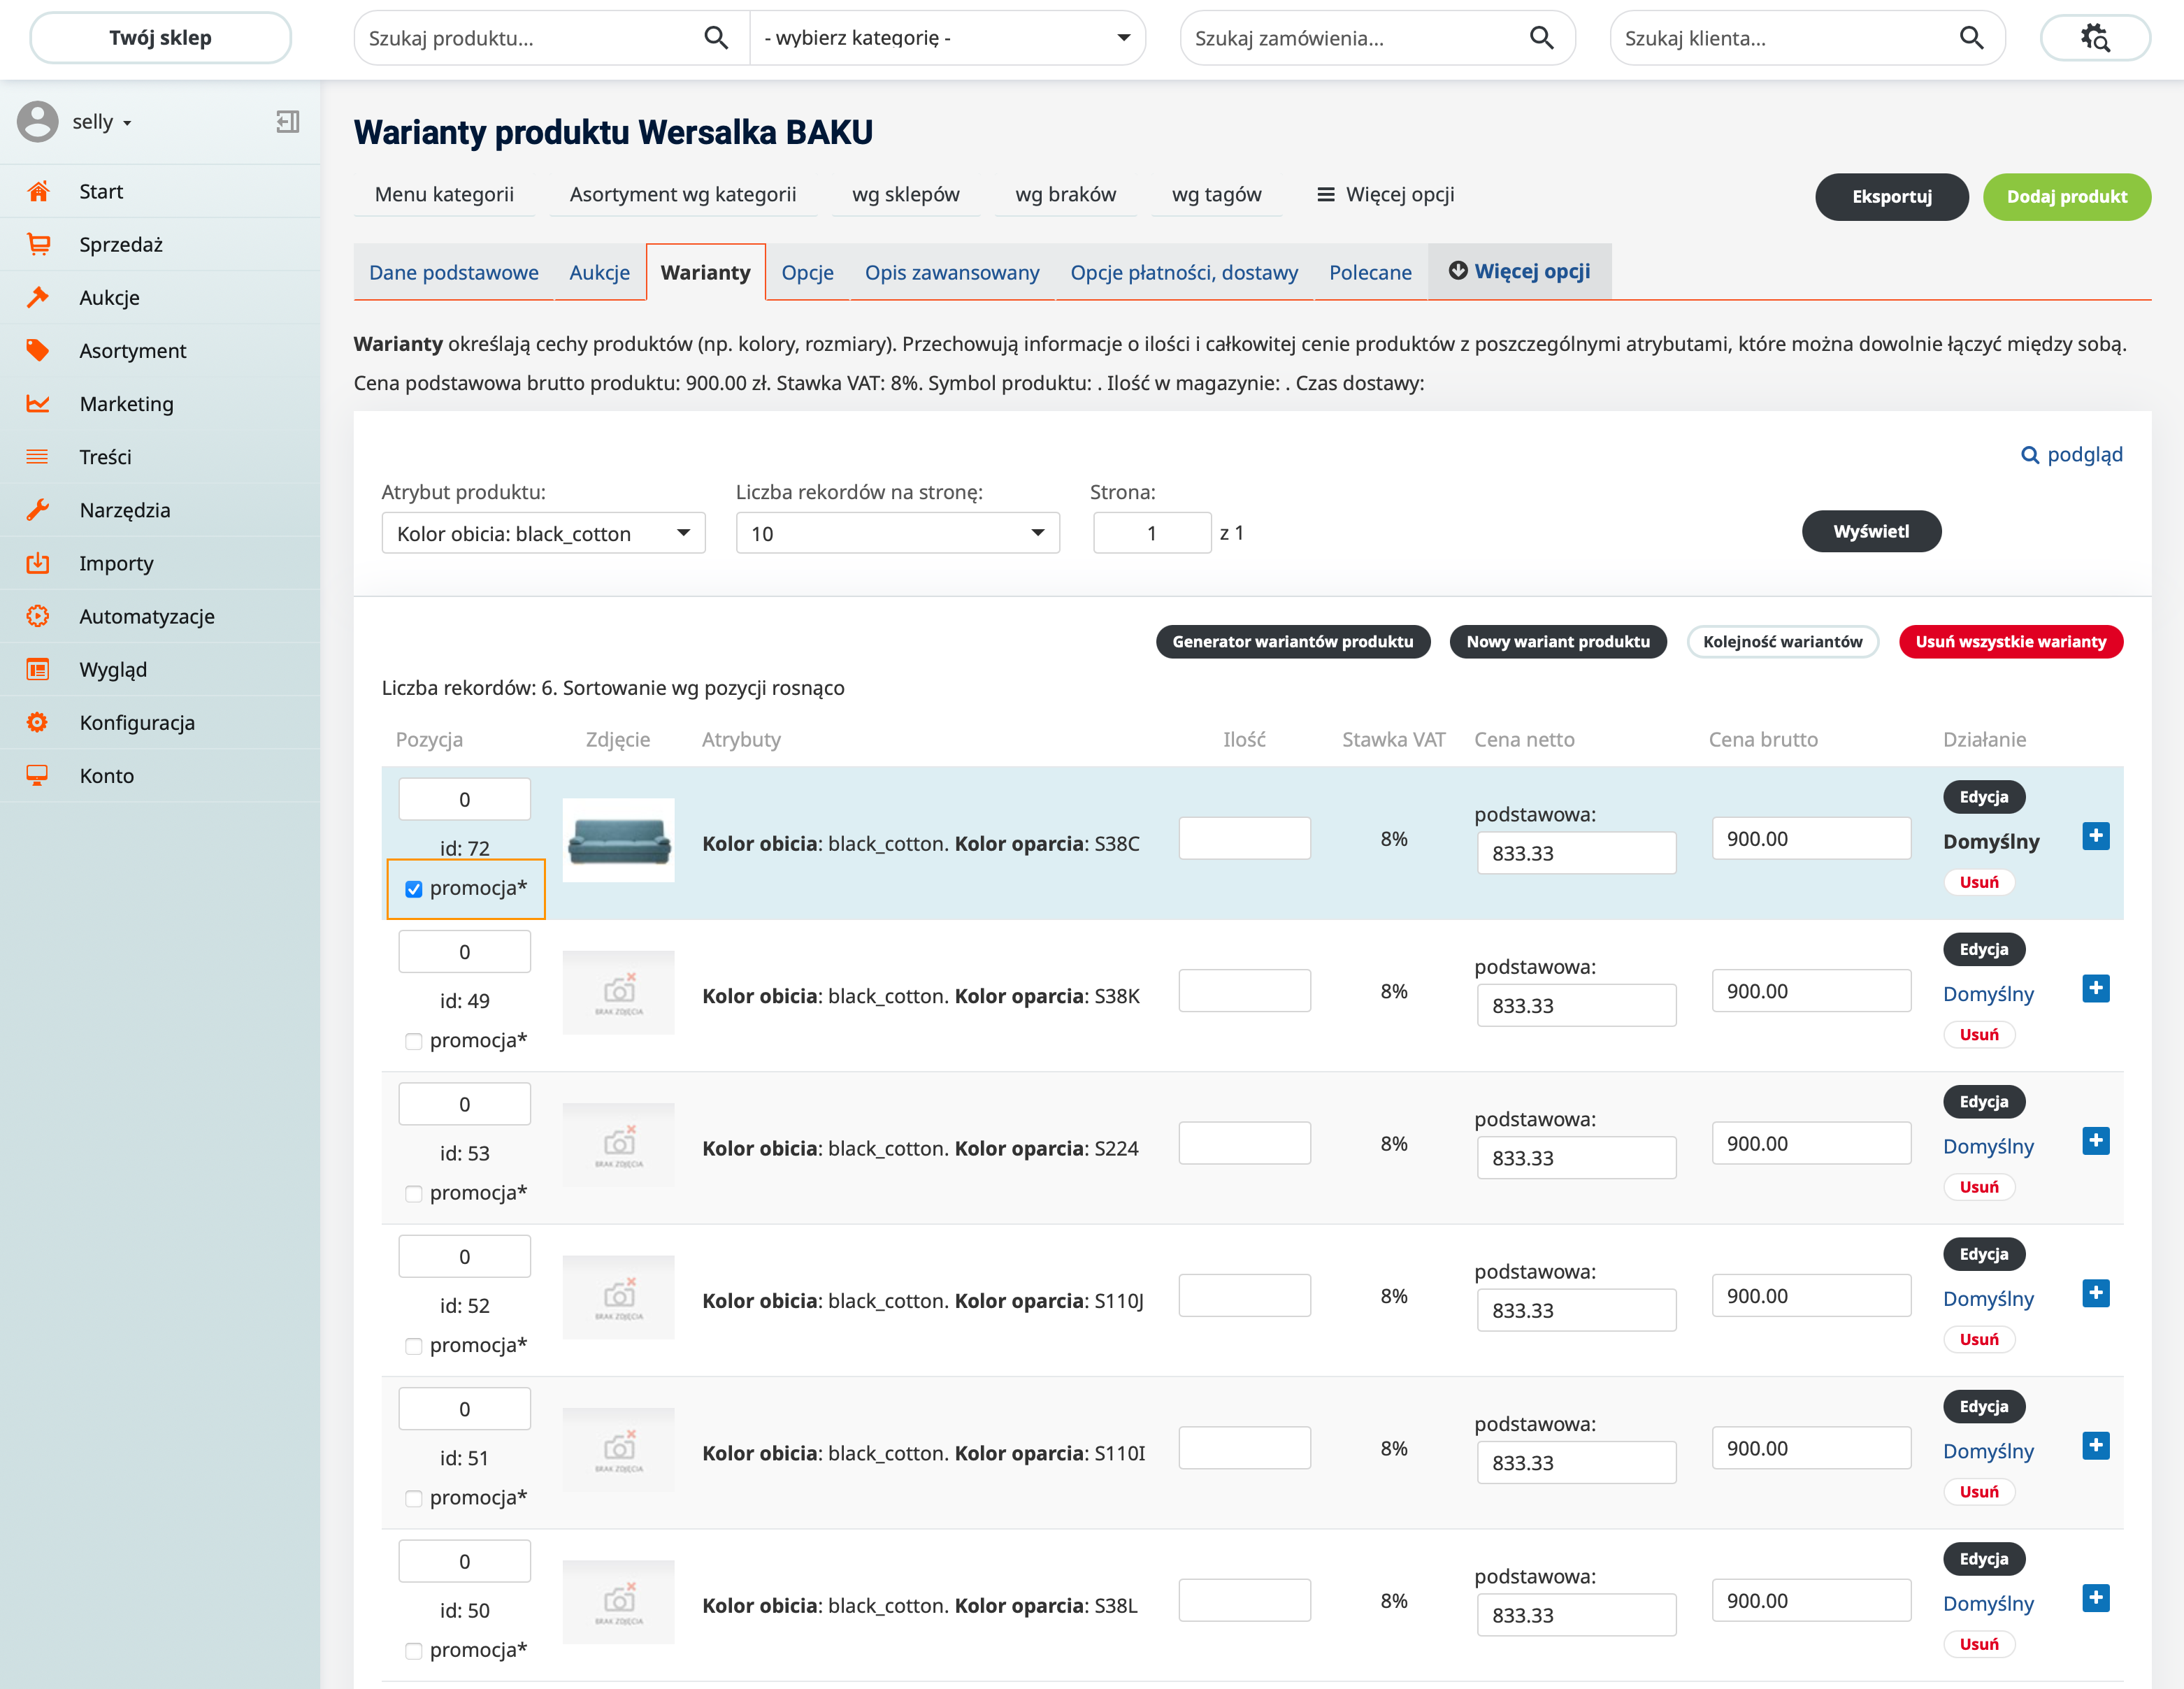Screen dimensions: 2184x1689
Task: Click the Sprzedaż cart icon
Action: tap(38, 244)
